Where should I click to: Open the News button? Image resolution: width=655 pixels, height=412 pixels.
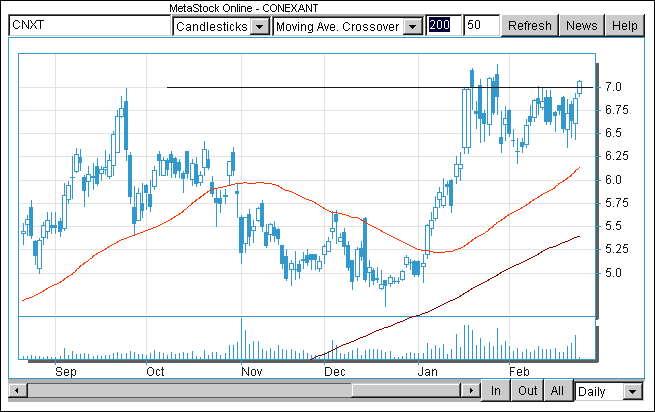[581, 26]
